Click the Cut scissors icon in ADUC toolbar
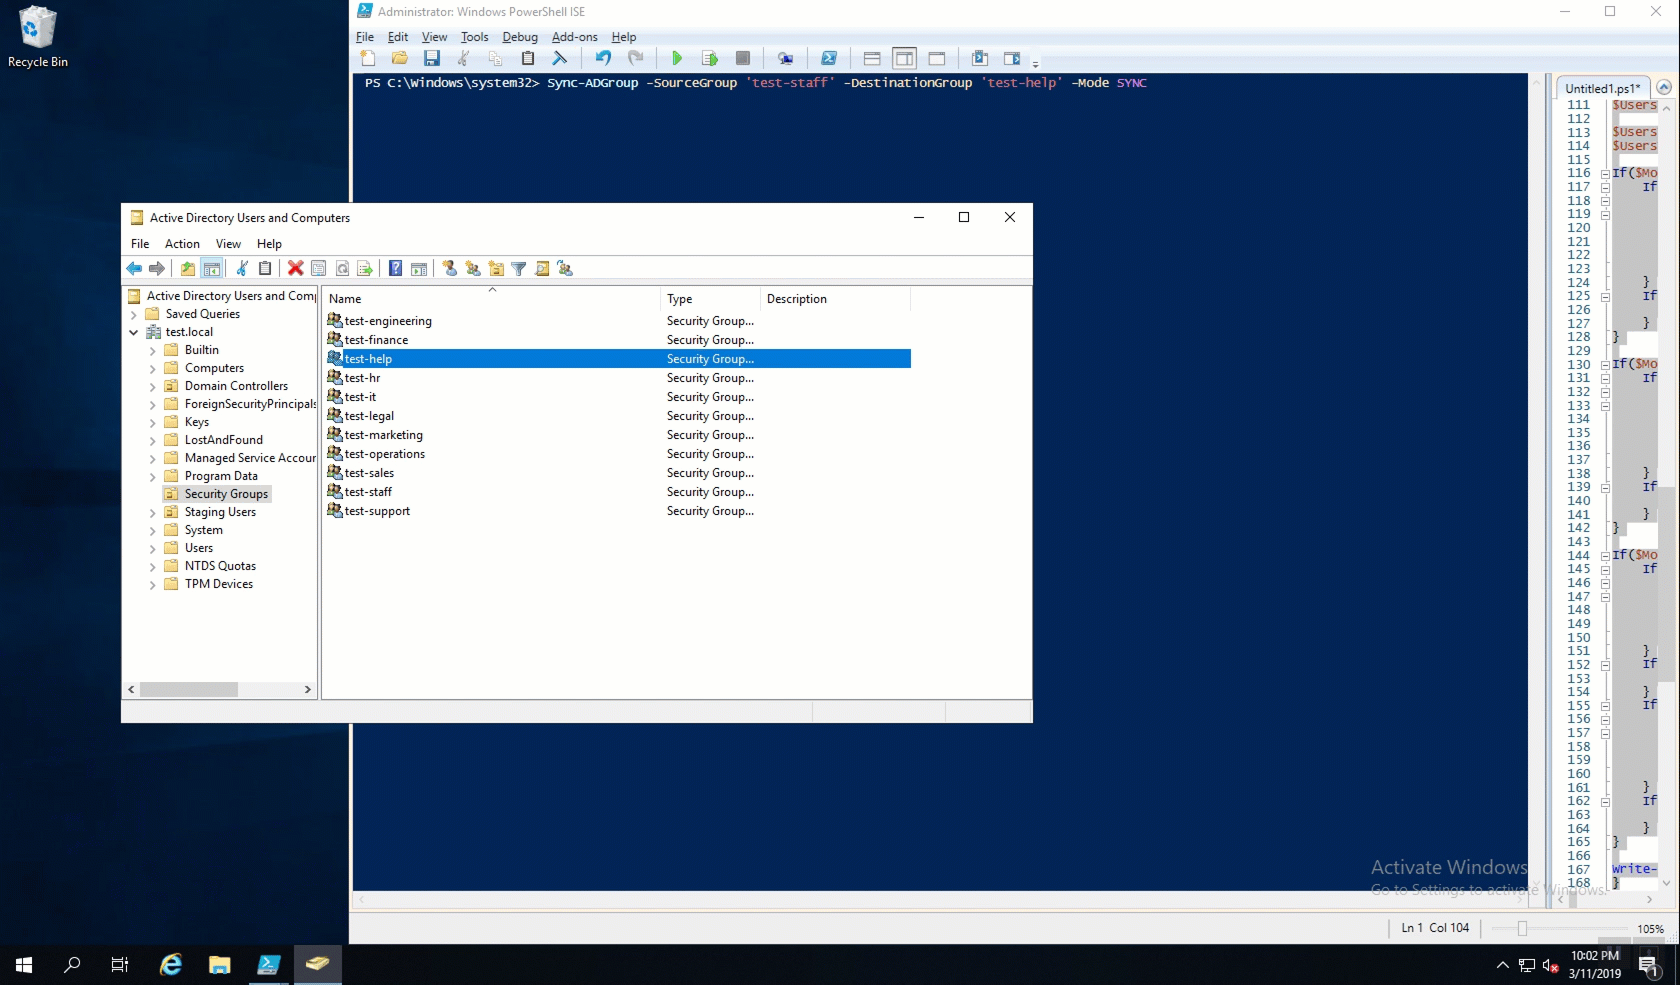 coord(242,268)
